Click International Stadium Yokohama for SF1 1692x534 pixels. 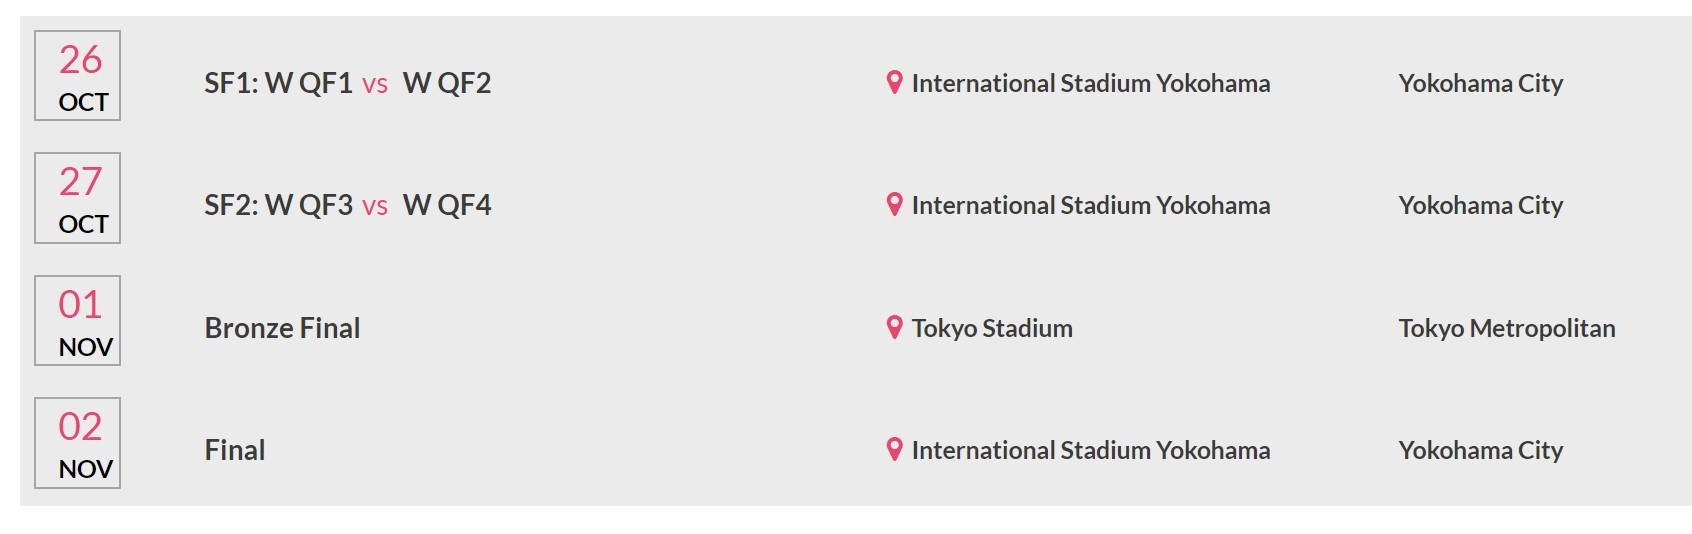pos(1091,83)
